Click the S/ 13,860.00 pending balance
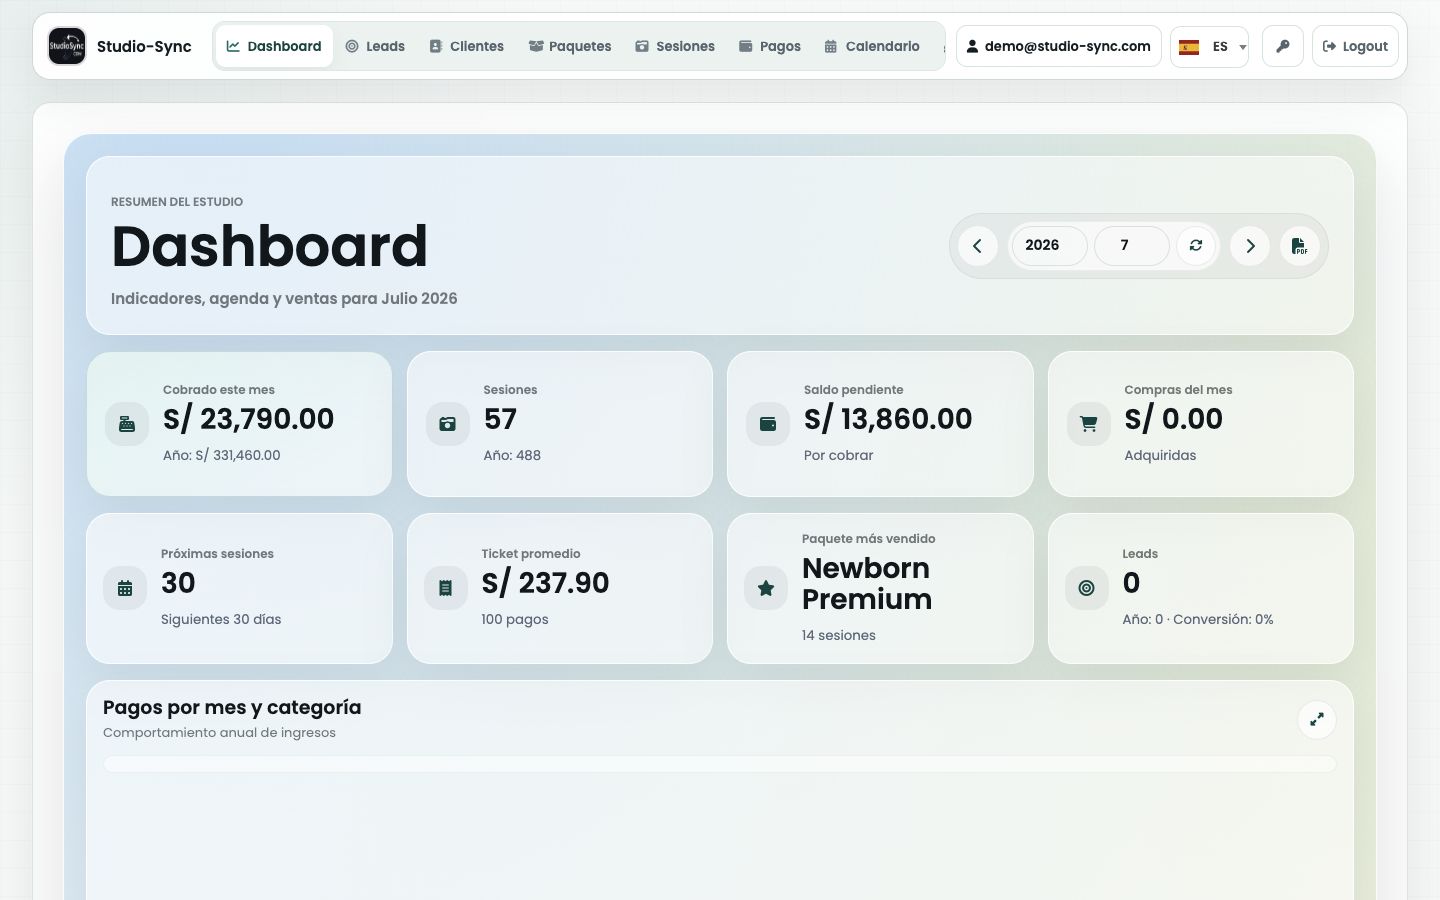 [888, 419]
